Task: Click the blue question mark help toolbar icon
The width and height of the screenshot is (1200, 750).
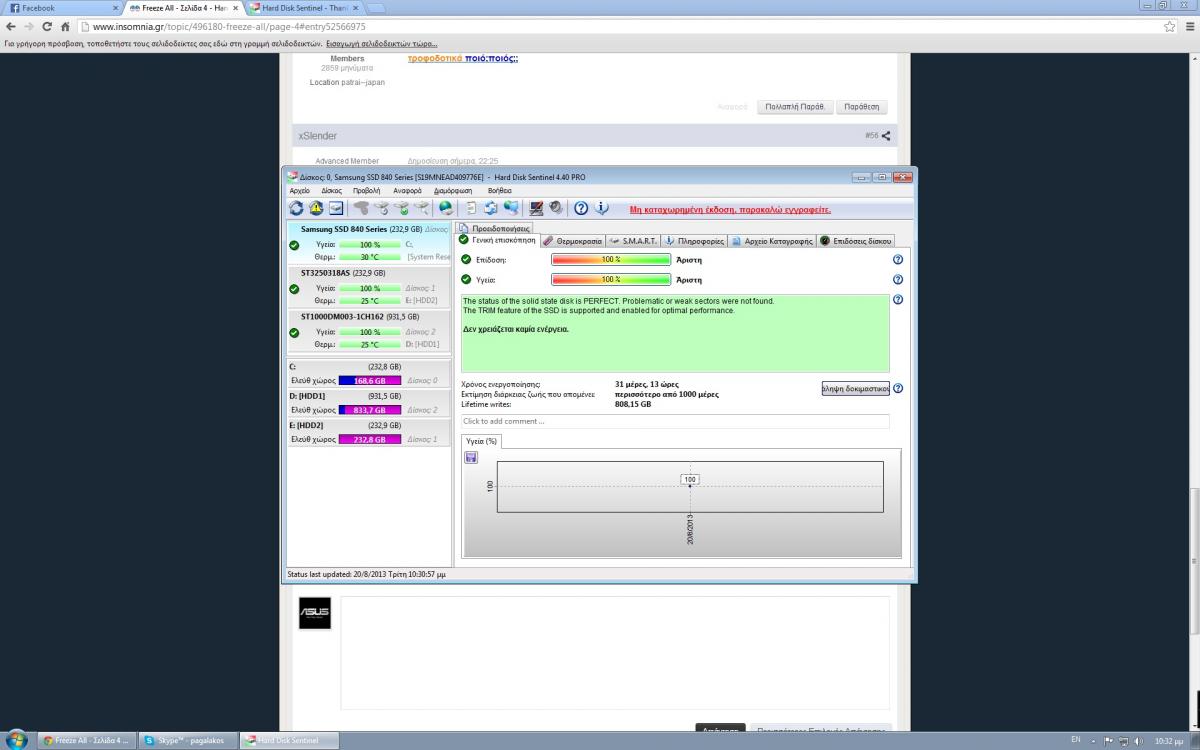Action: 581,208
